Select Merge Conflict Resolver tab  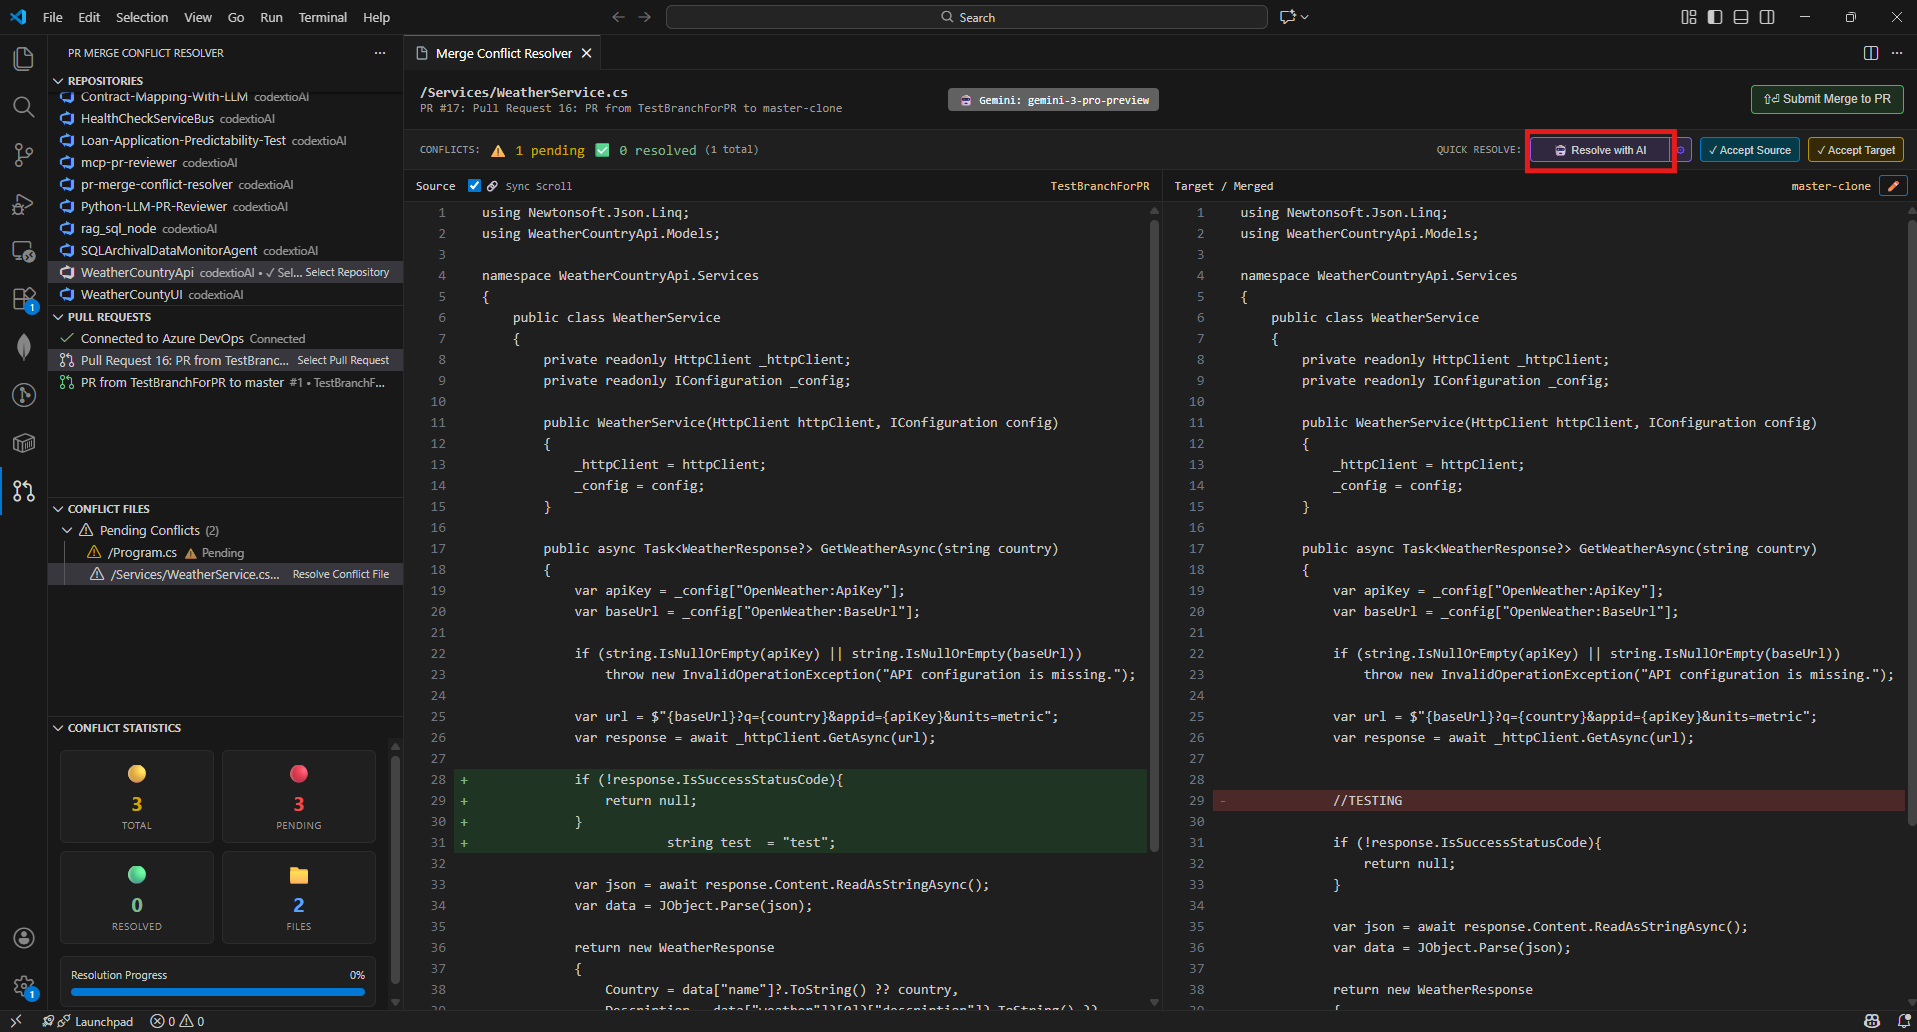point(503,53)
